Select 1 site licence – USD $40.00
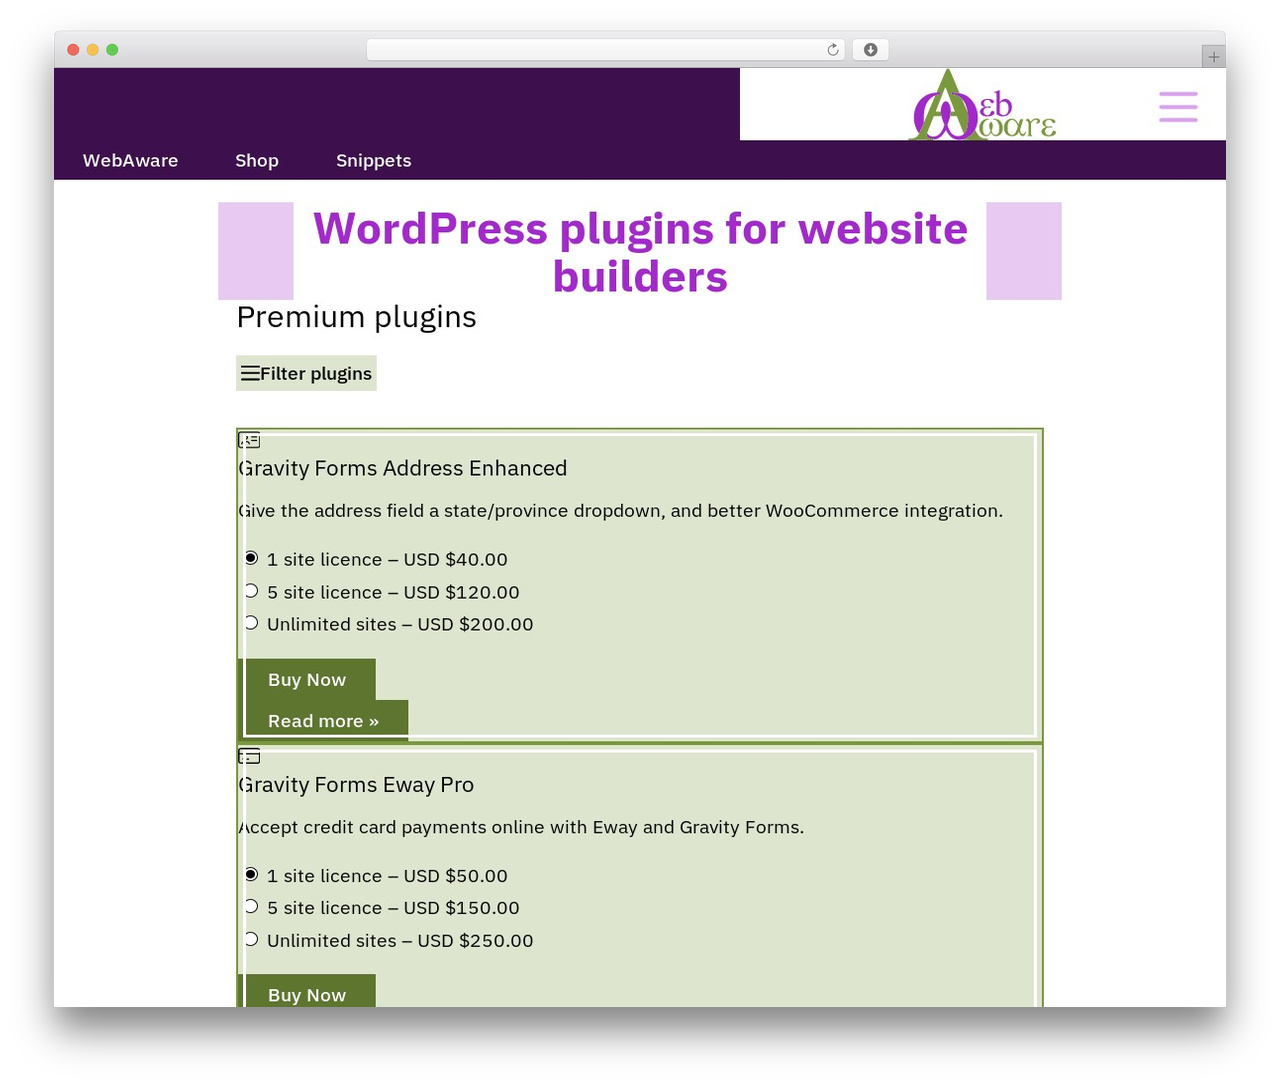This screenshot has height=1084, width=1280. (251, 558)
